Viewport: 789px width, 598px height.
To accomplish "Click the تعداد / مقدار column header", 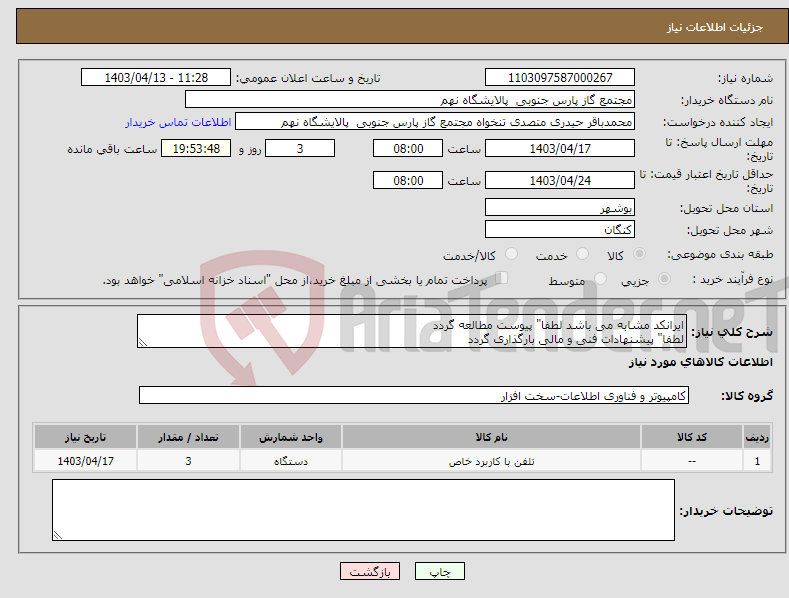I will point(188,437).
